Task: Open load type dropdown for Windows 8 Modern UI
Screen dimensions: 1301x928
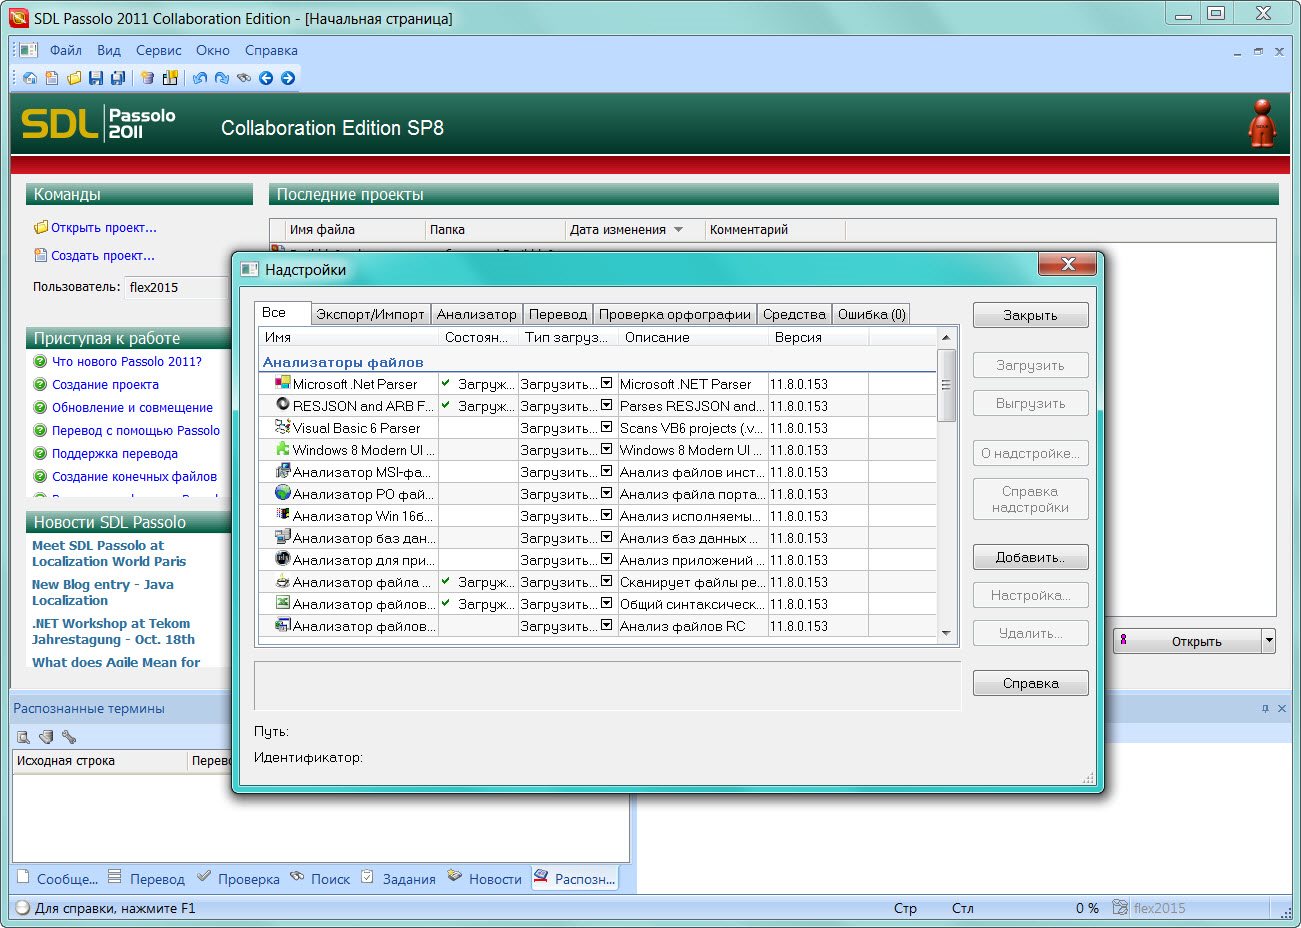Action: (606, 449)
